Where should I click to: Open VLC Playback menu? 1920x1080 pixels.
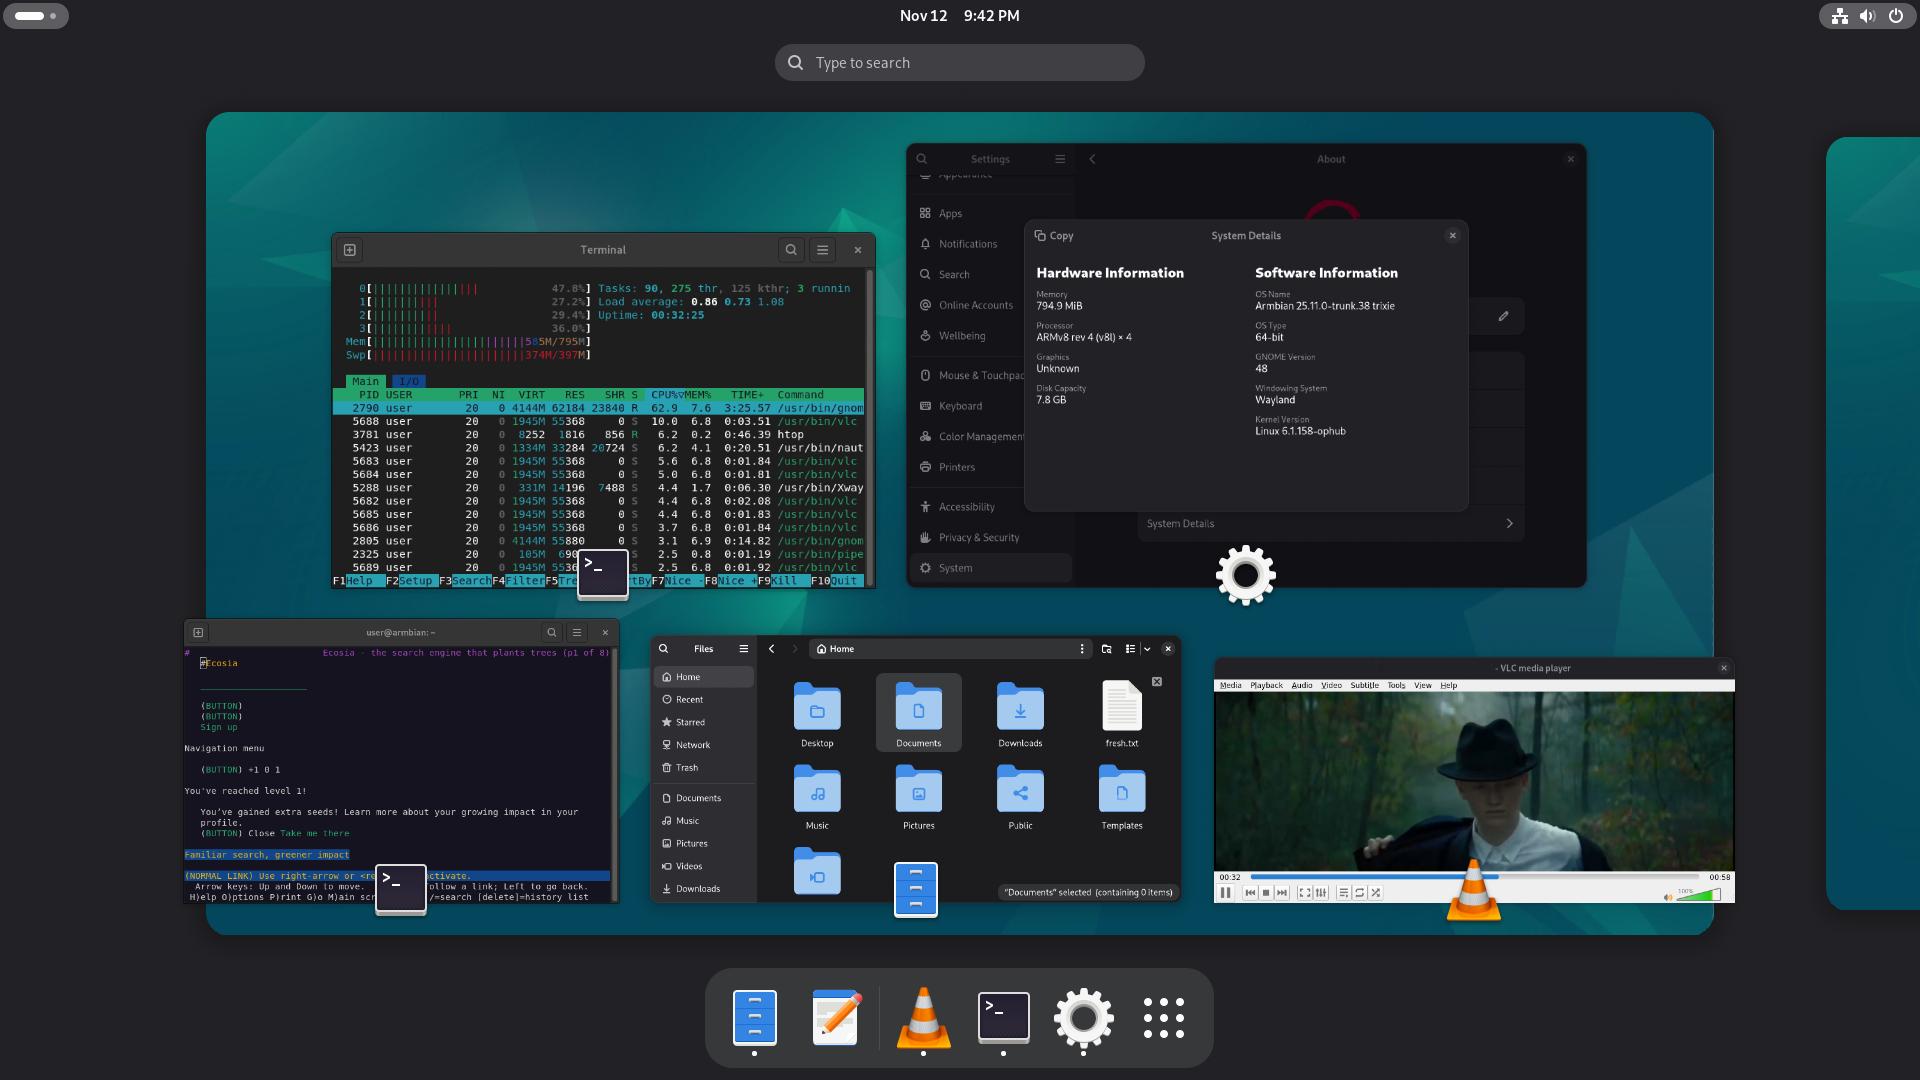pyautogui.click(x=1266, y=686)
